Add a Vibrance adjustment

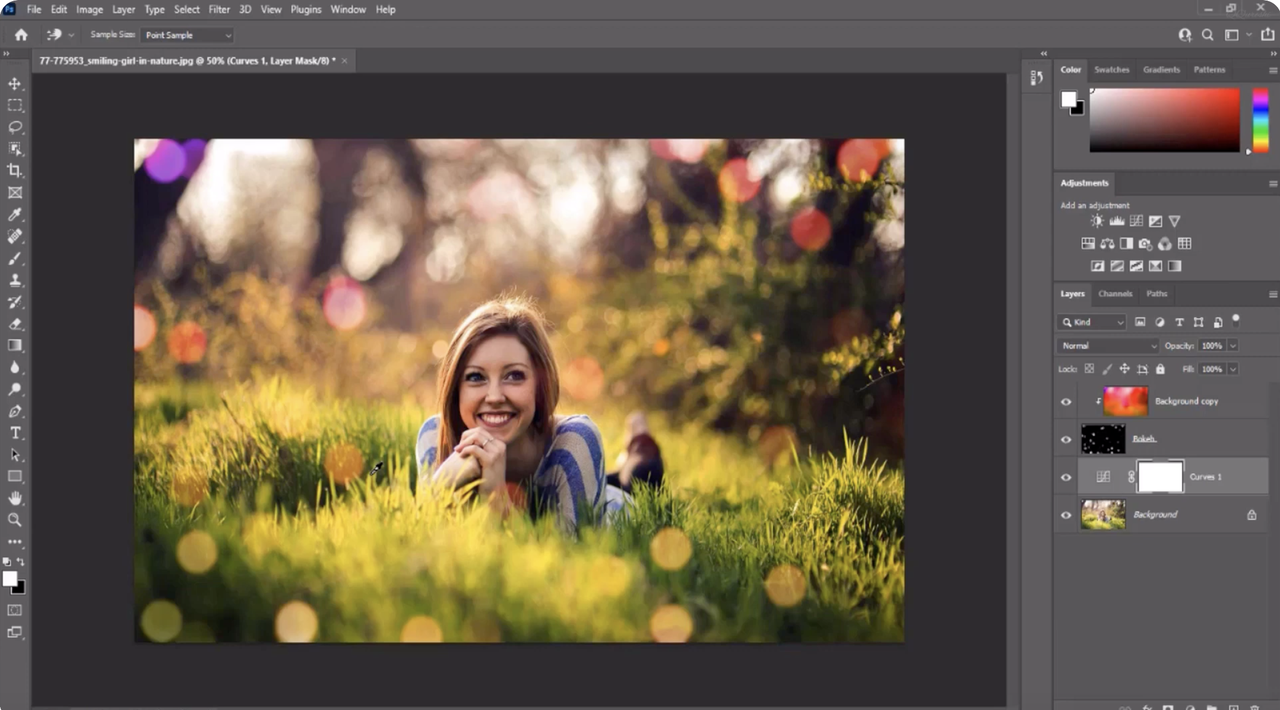tap(1174, 221)
